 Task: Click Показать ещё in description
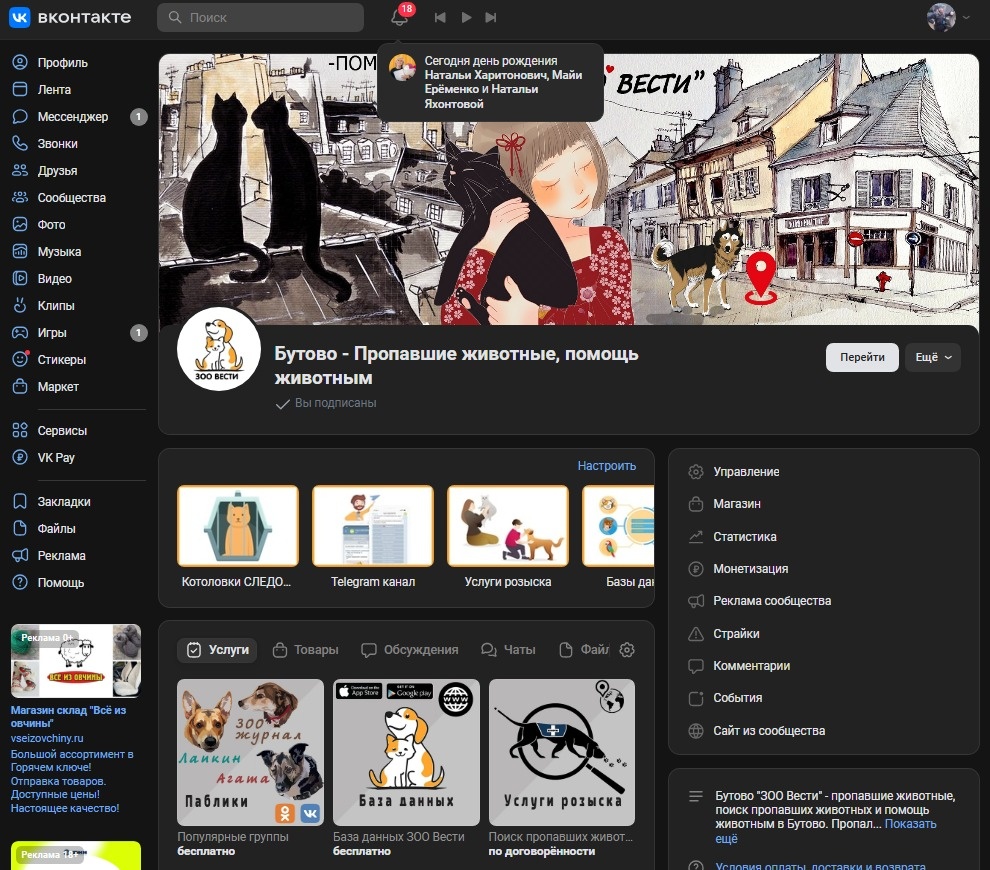click(x=910, y=824)
